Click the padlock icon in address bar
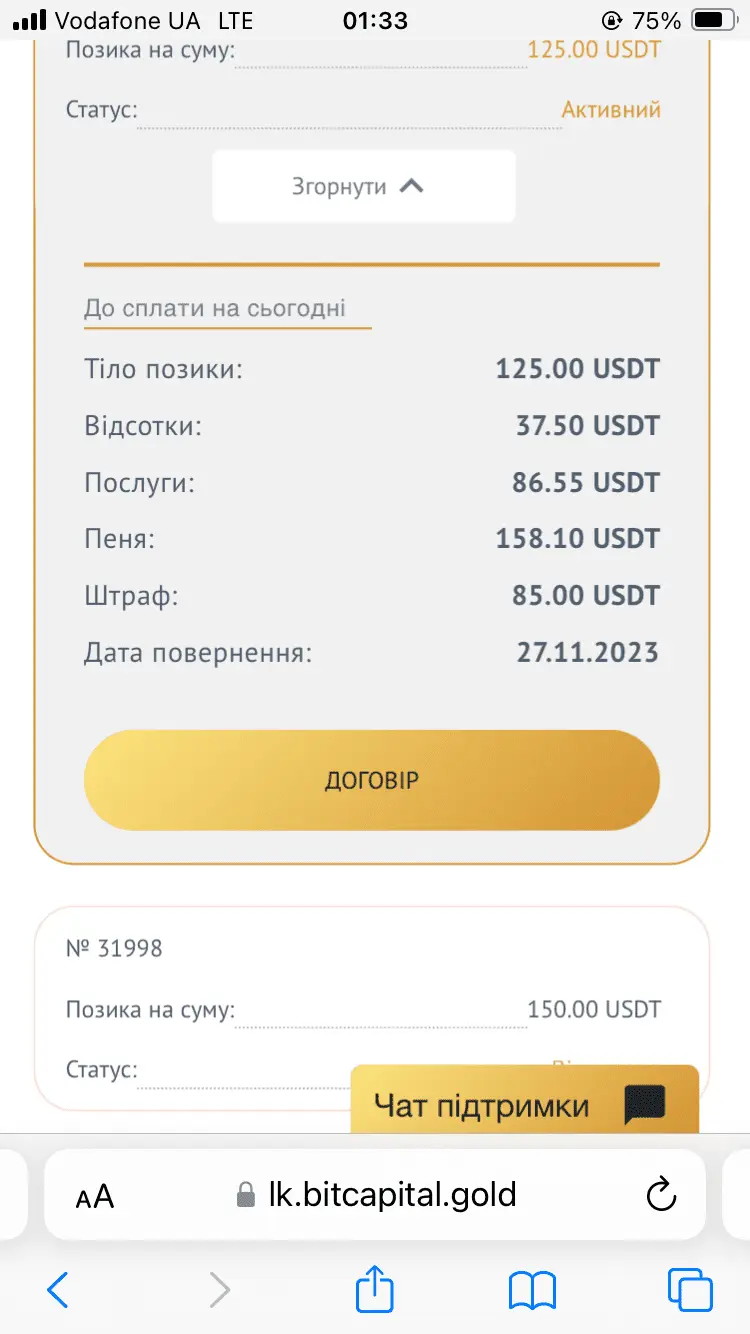This screenshot has width=750, height=1334. (x=246, y=1194)
